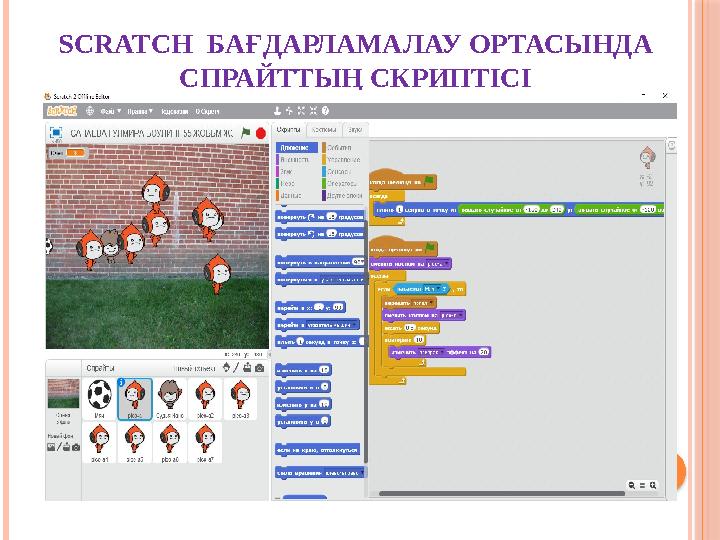Click the horizontal scrollbar of the scripts area
Viewport: 720px width, 540px height.
tap(502, 494)
